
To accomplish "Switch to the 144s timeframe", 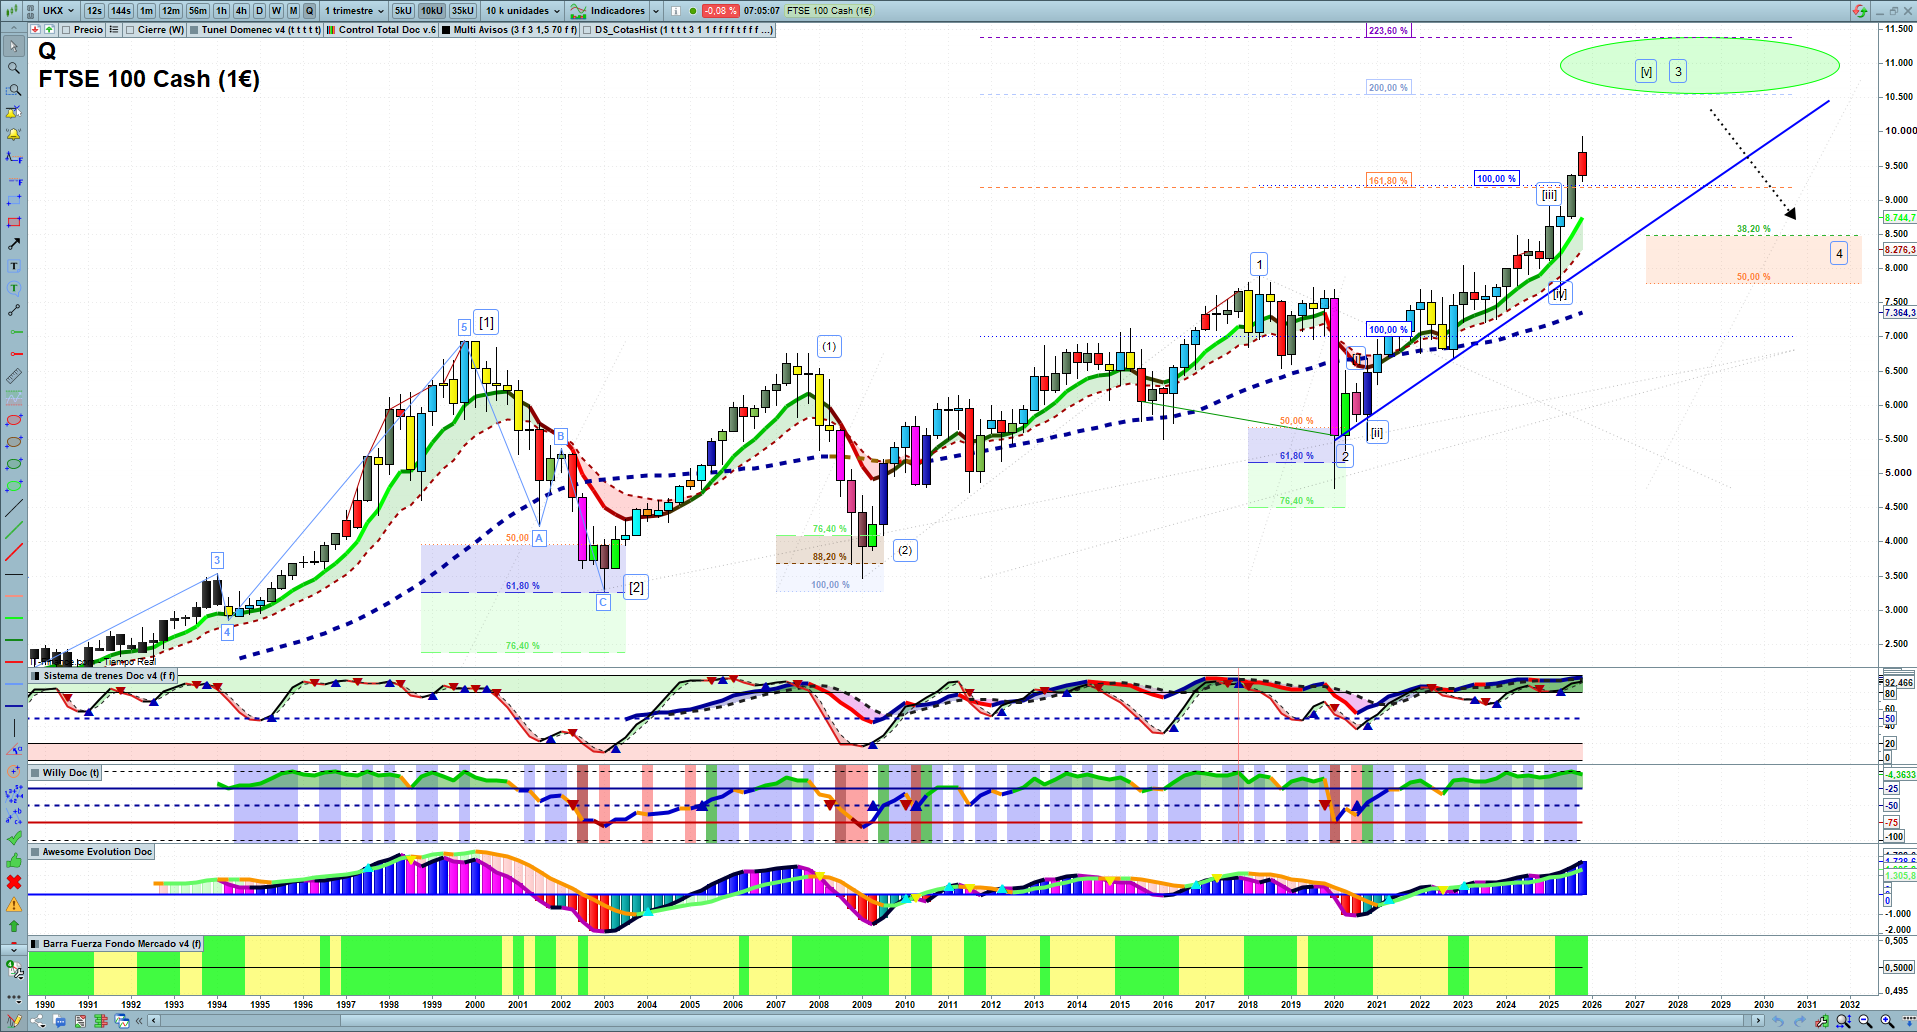I will point(121,11).
